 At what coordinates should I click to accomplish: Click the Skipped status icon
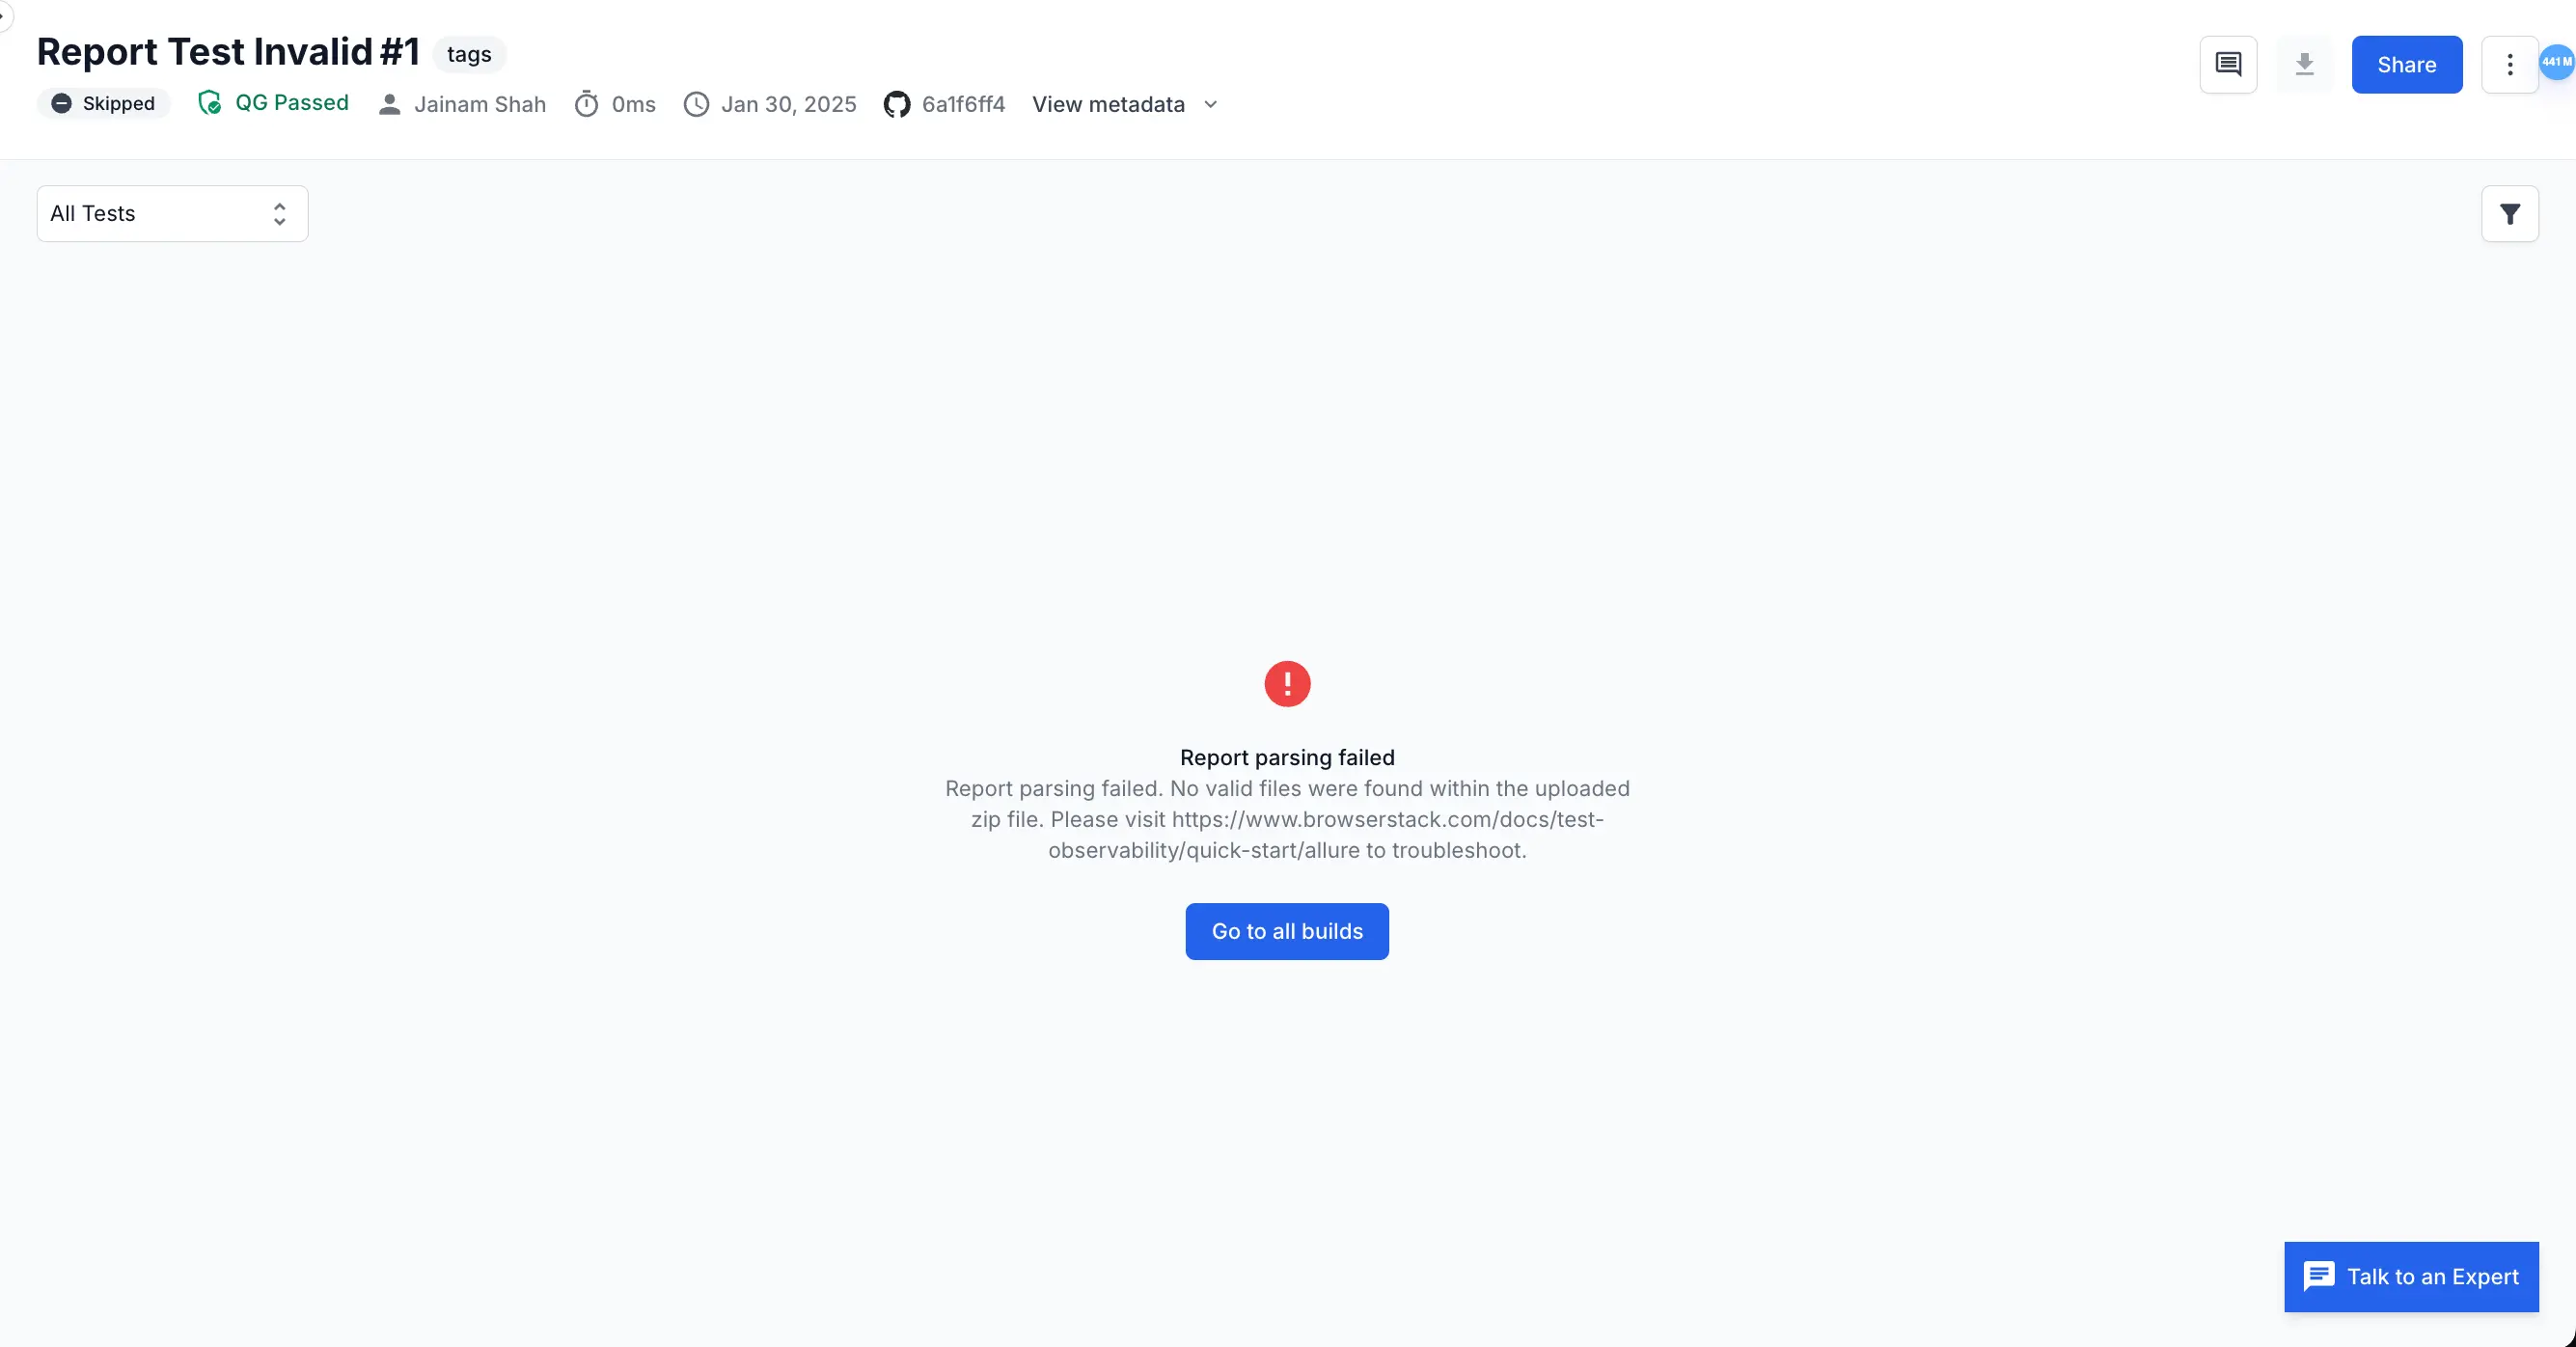(x=60, y=104)
